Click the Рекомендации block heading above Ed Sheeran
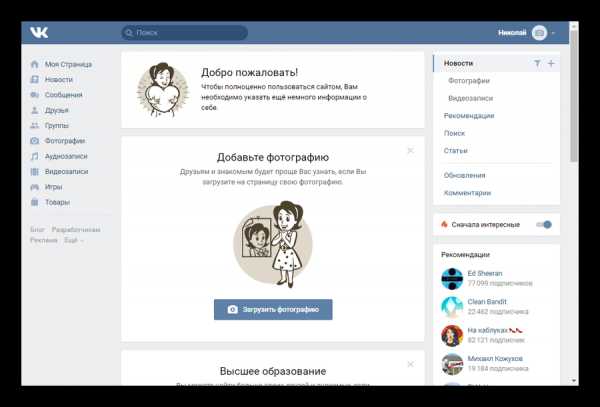 (465, 255)
